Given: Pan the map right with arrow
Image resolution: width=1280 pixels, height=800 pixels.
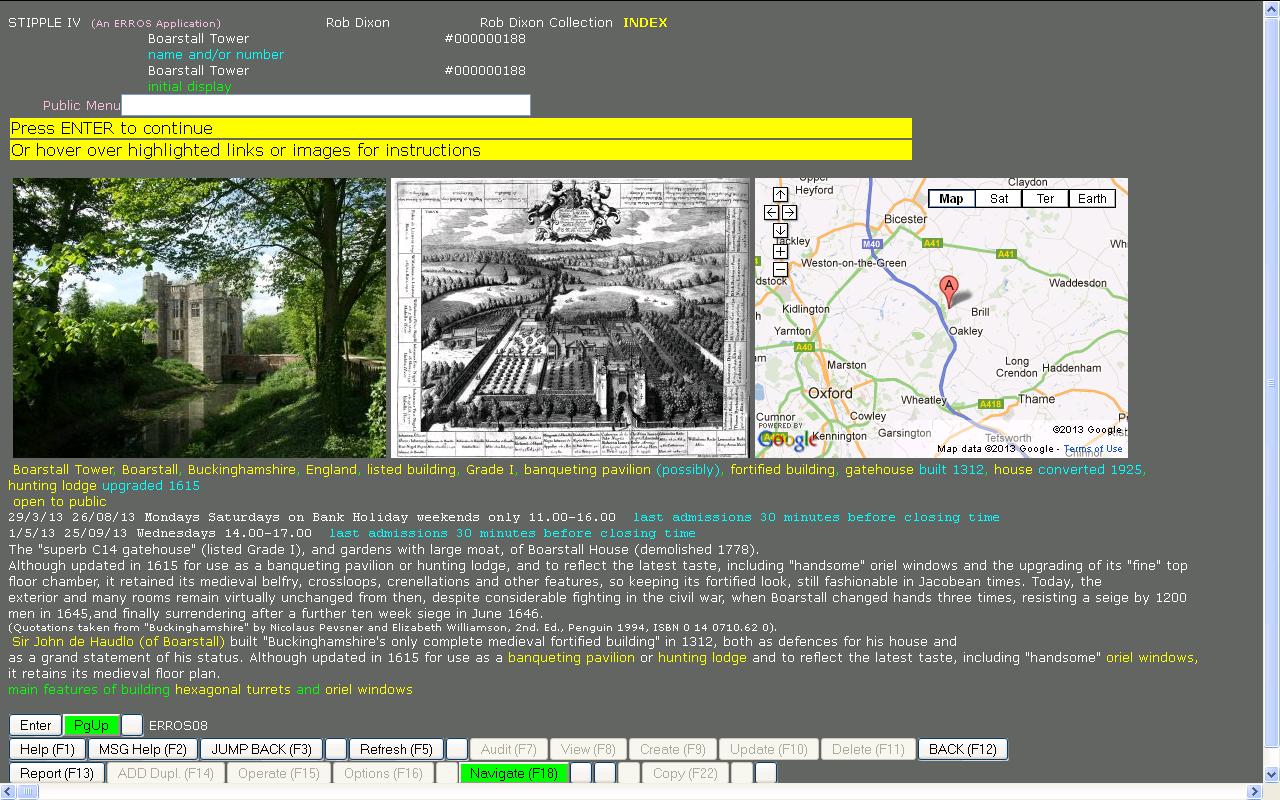Looking at the screenshot, I should (x=789, y=212).
